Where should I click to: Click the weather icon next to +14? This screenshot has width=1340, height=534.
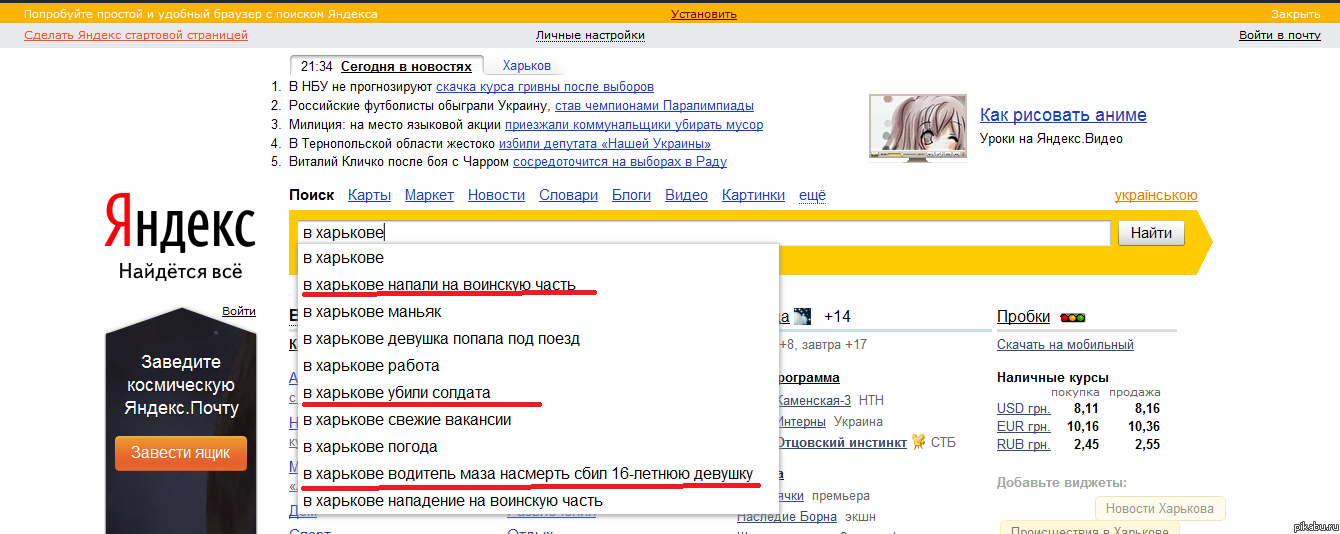coord(803,316)
